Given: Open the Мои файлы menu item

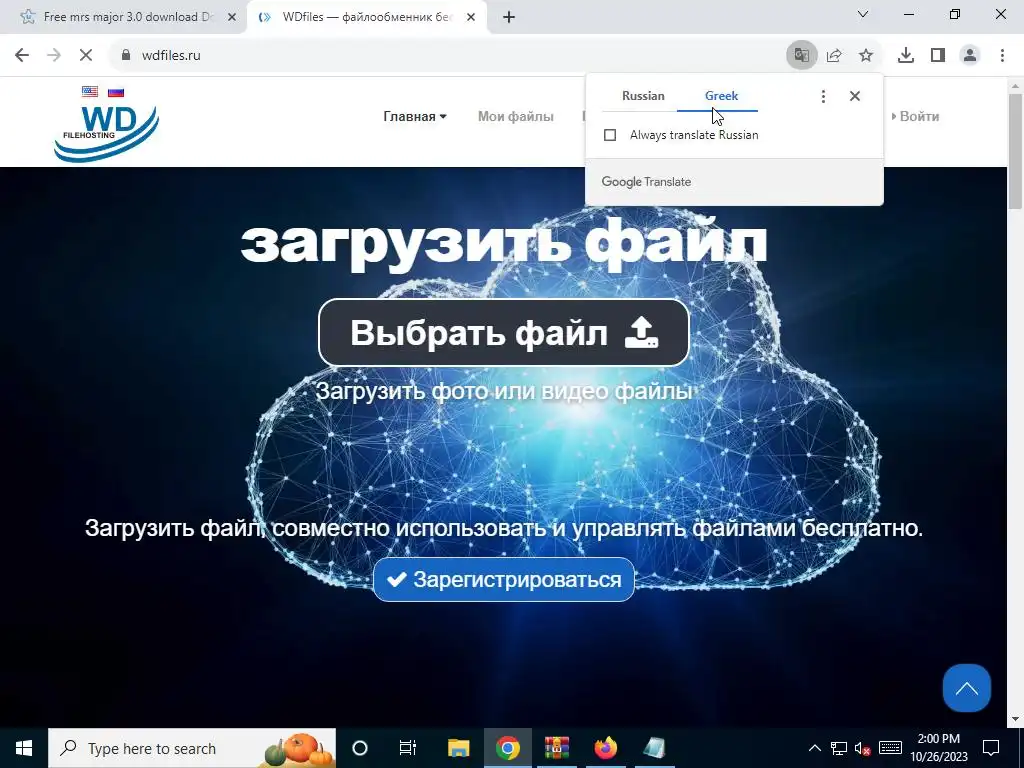Looking at the screenshot, I should pos(515,117).
